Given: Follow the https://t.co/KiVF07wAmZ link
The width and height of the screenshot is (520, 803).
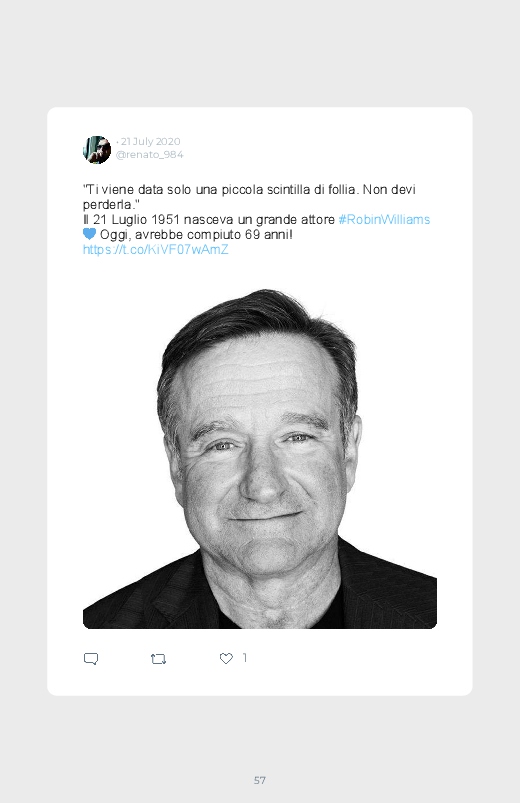Looking at the screenshot, I should [156, 250].
